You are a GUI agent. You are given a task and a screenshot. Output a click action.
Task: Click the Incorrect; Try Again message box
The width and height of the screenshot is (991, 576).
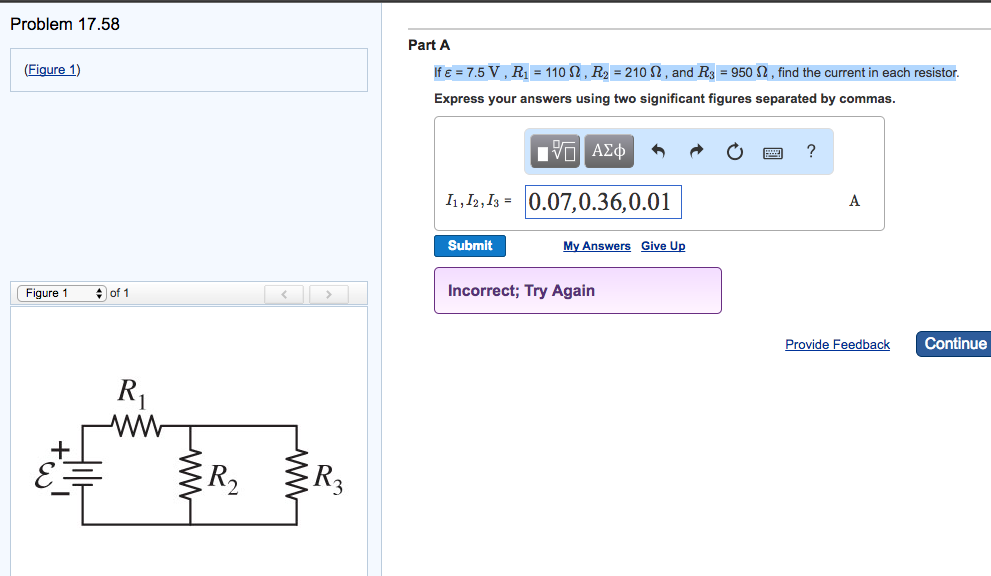tap(577, 290)
